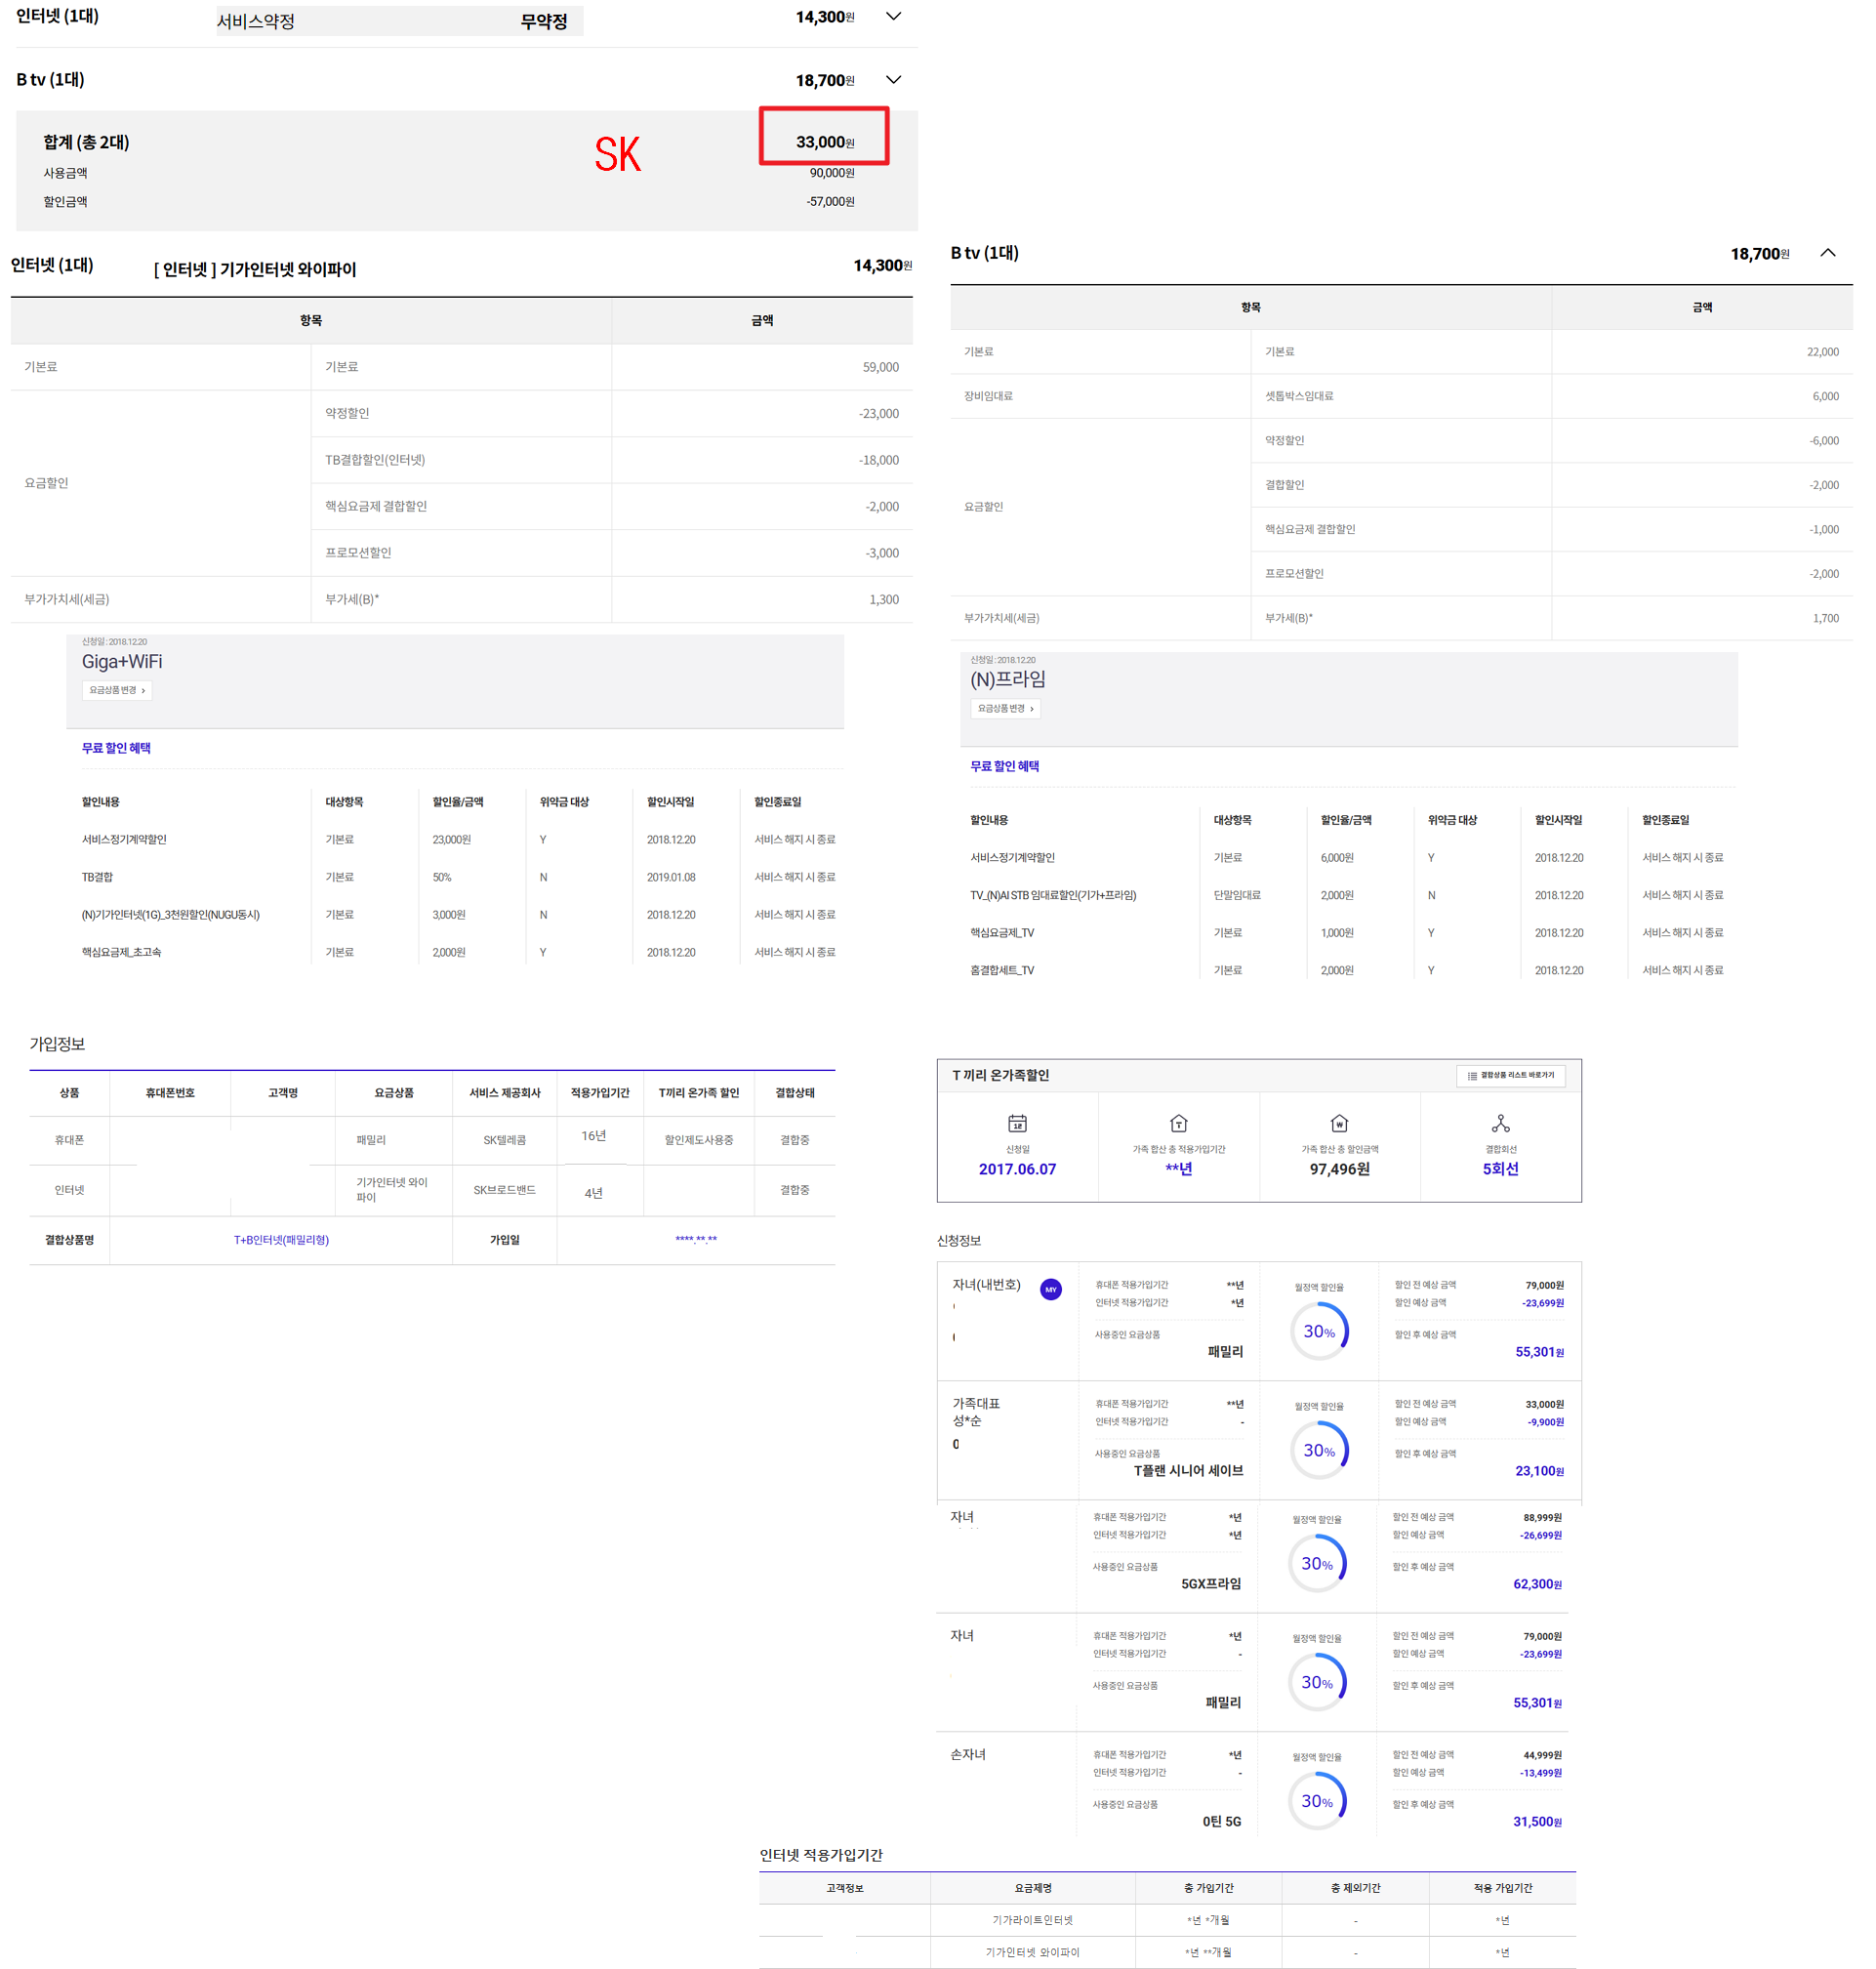Click the 33,000원 total in red box
The width and height of the screenshot is (1876, 1969).
(x=824, y=142)
